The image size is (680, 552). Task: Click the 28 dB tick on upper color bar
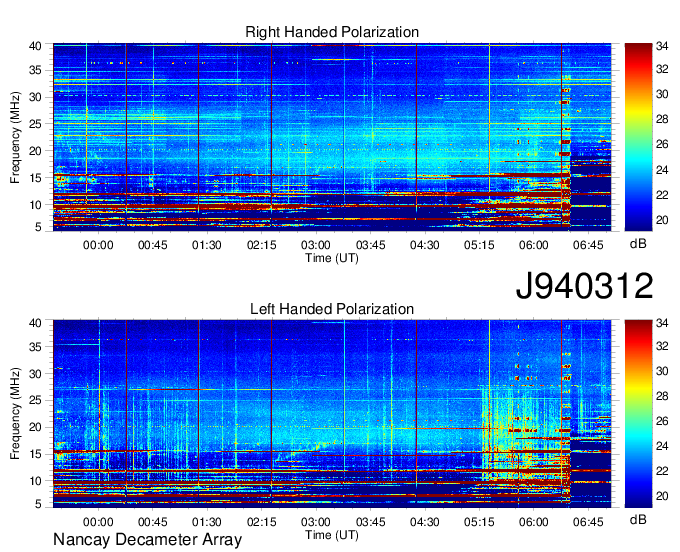662,119
